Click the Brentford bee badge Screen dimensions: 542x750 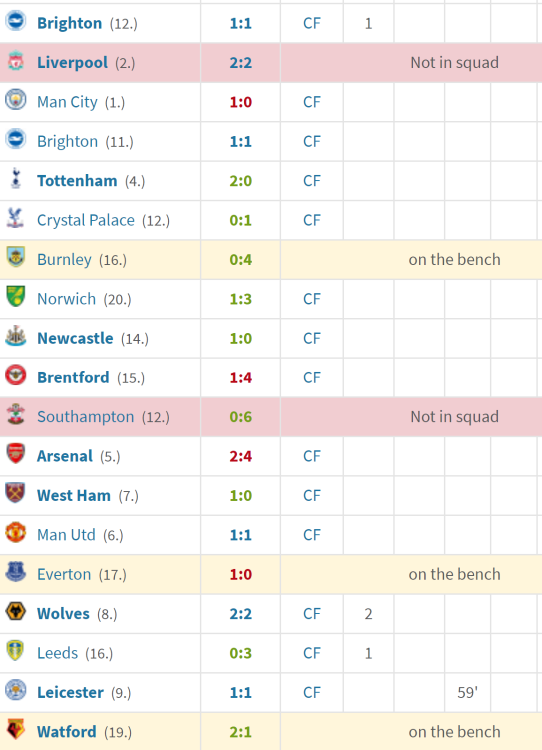(x=15, y=375)
